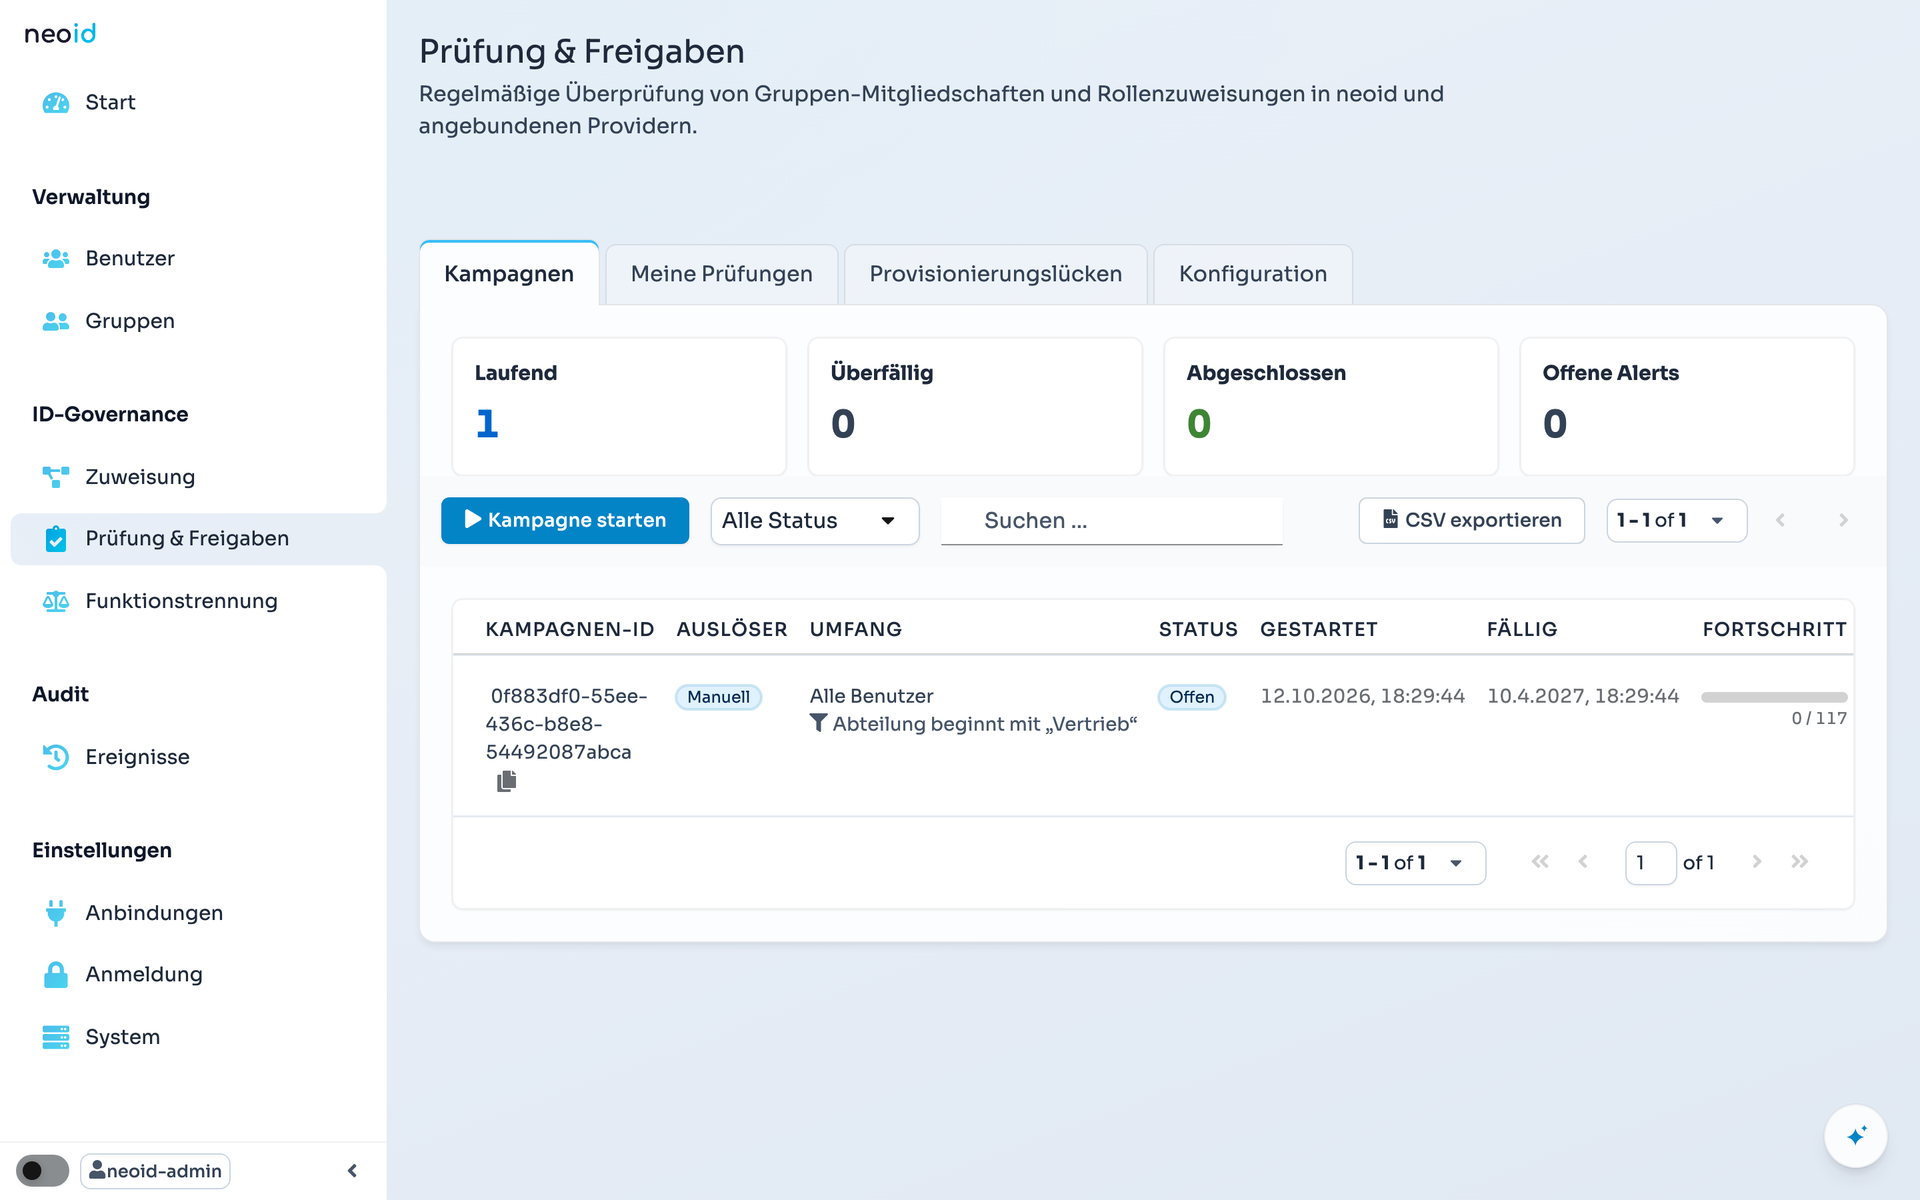1920x1200 pixels.
Task: Click the Gruppen group icon
Action: tap(56, 321)
